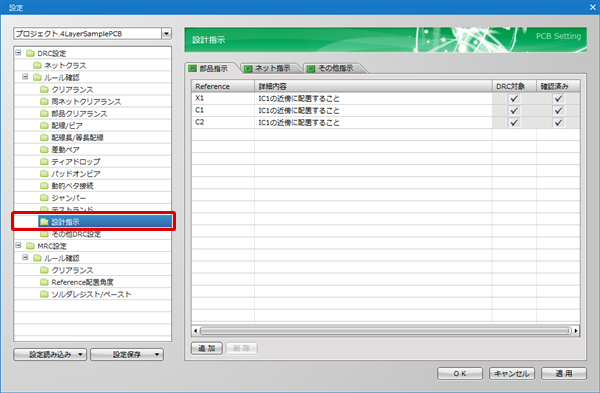Select the C1 reference cell
The width and height of the screenshot is (600, 393).
point(223,111)
